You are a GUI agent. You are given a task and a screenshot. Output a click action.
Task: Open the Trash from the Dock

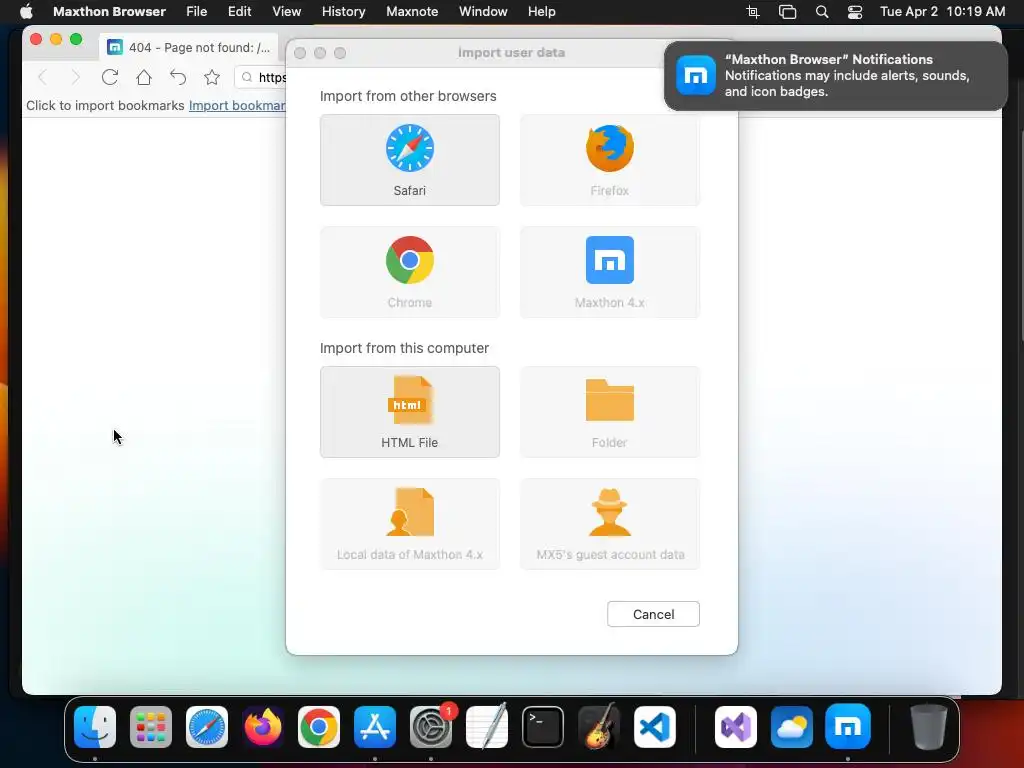tap(928, 727)
